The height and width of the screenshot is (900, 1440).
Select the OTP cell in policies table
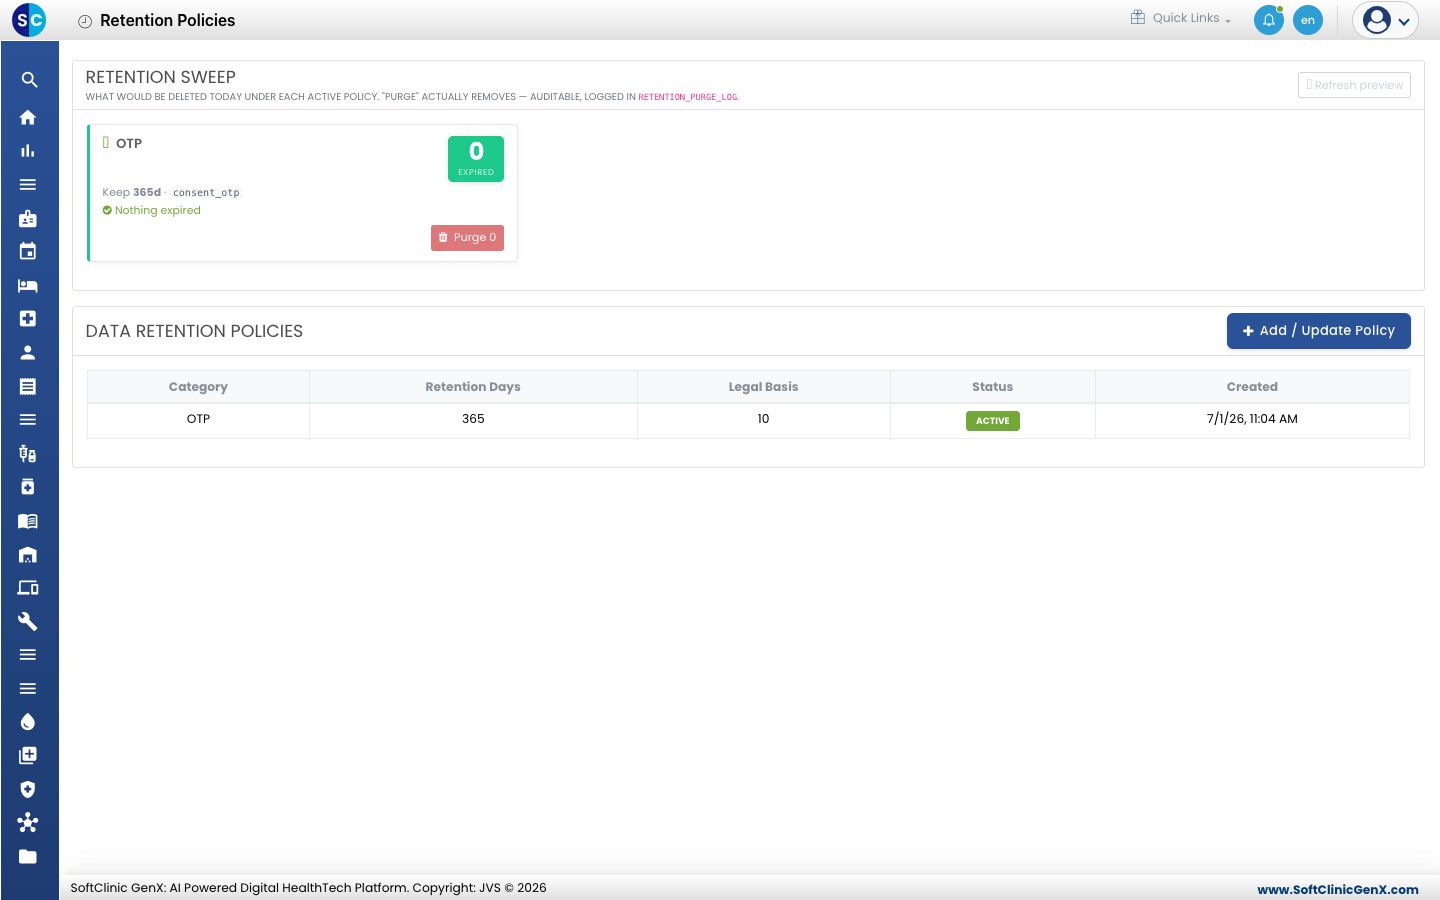pyautogui.click(x=198, y=419)
